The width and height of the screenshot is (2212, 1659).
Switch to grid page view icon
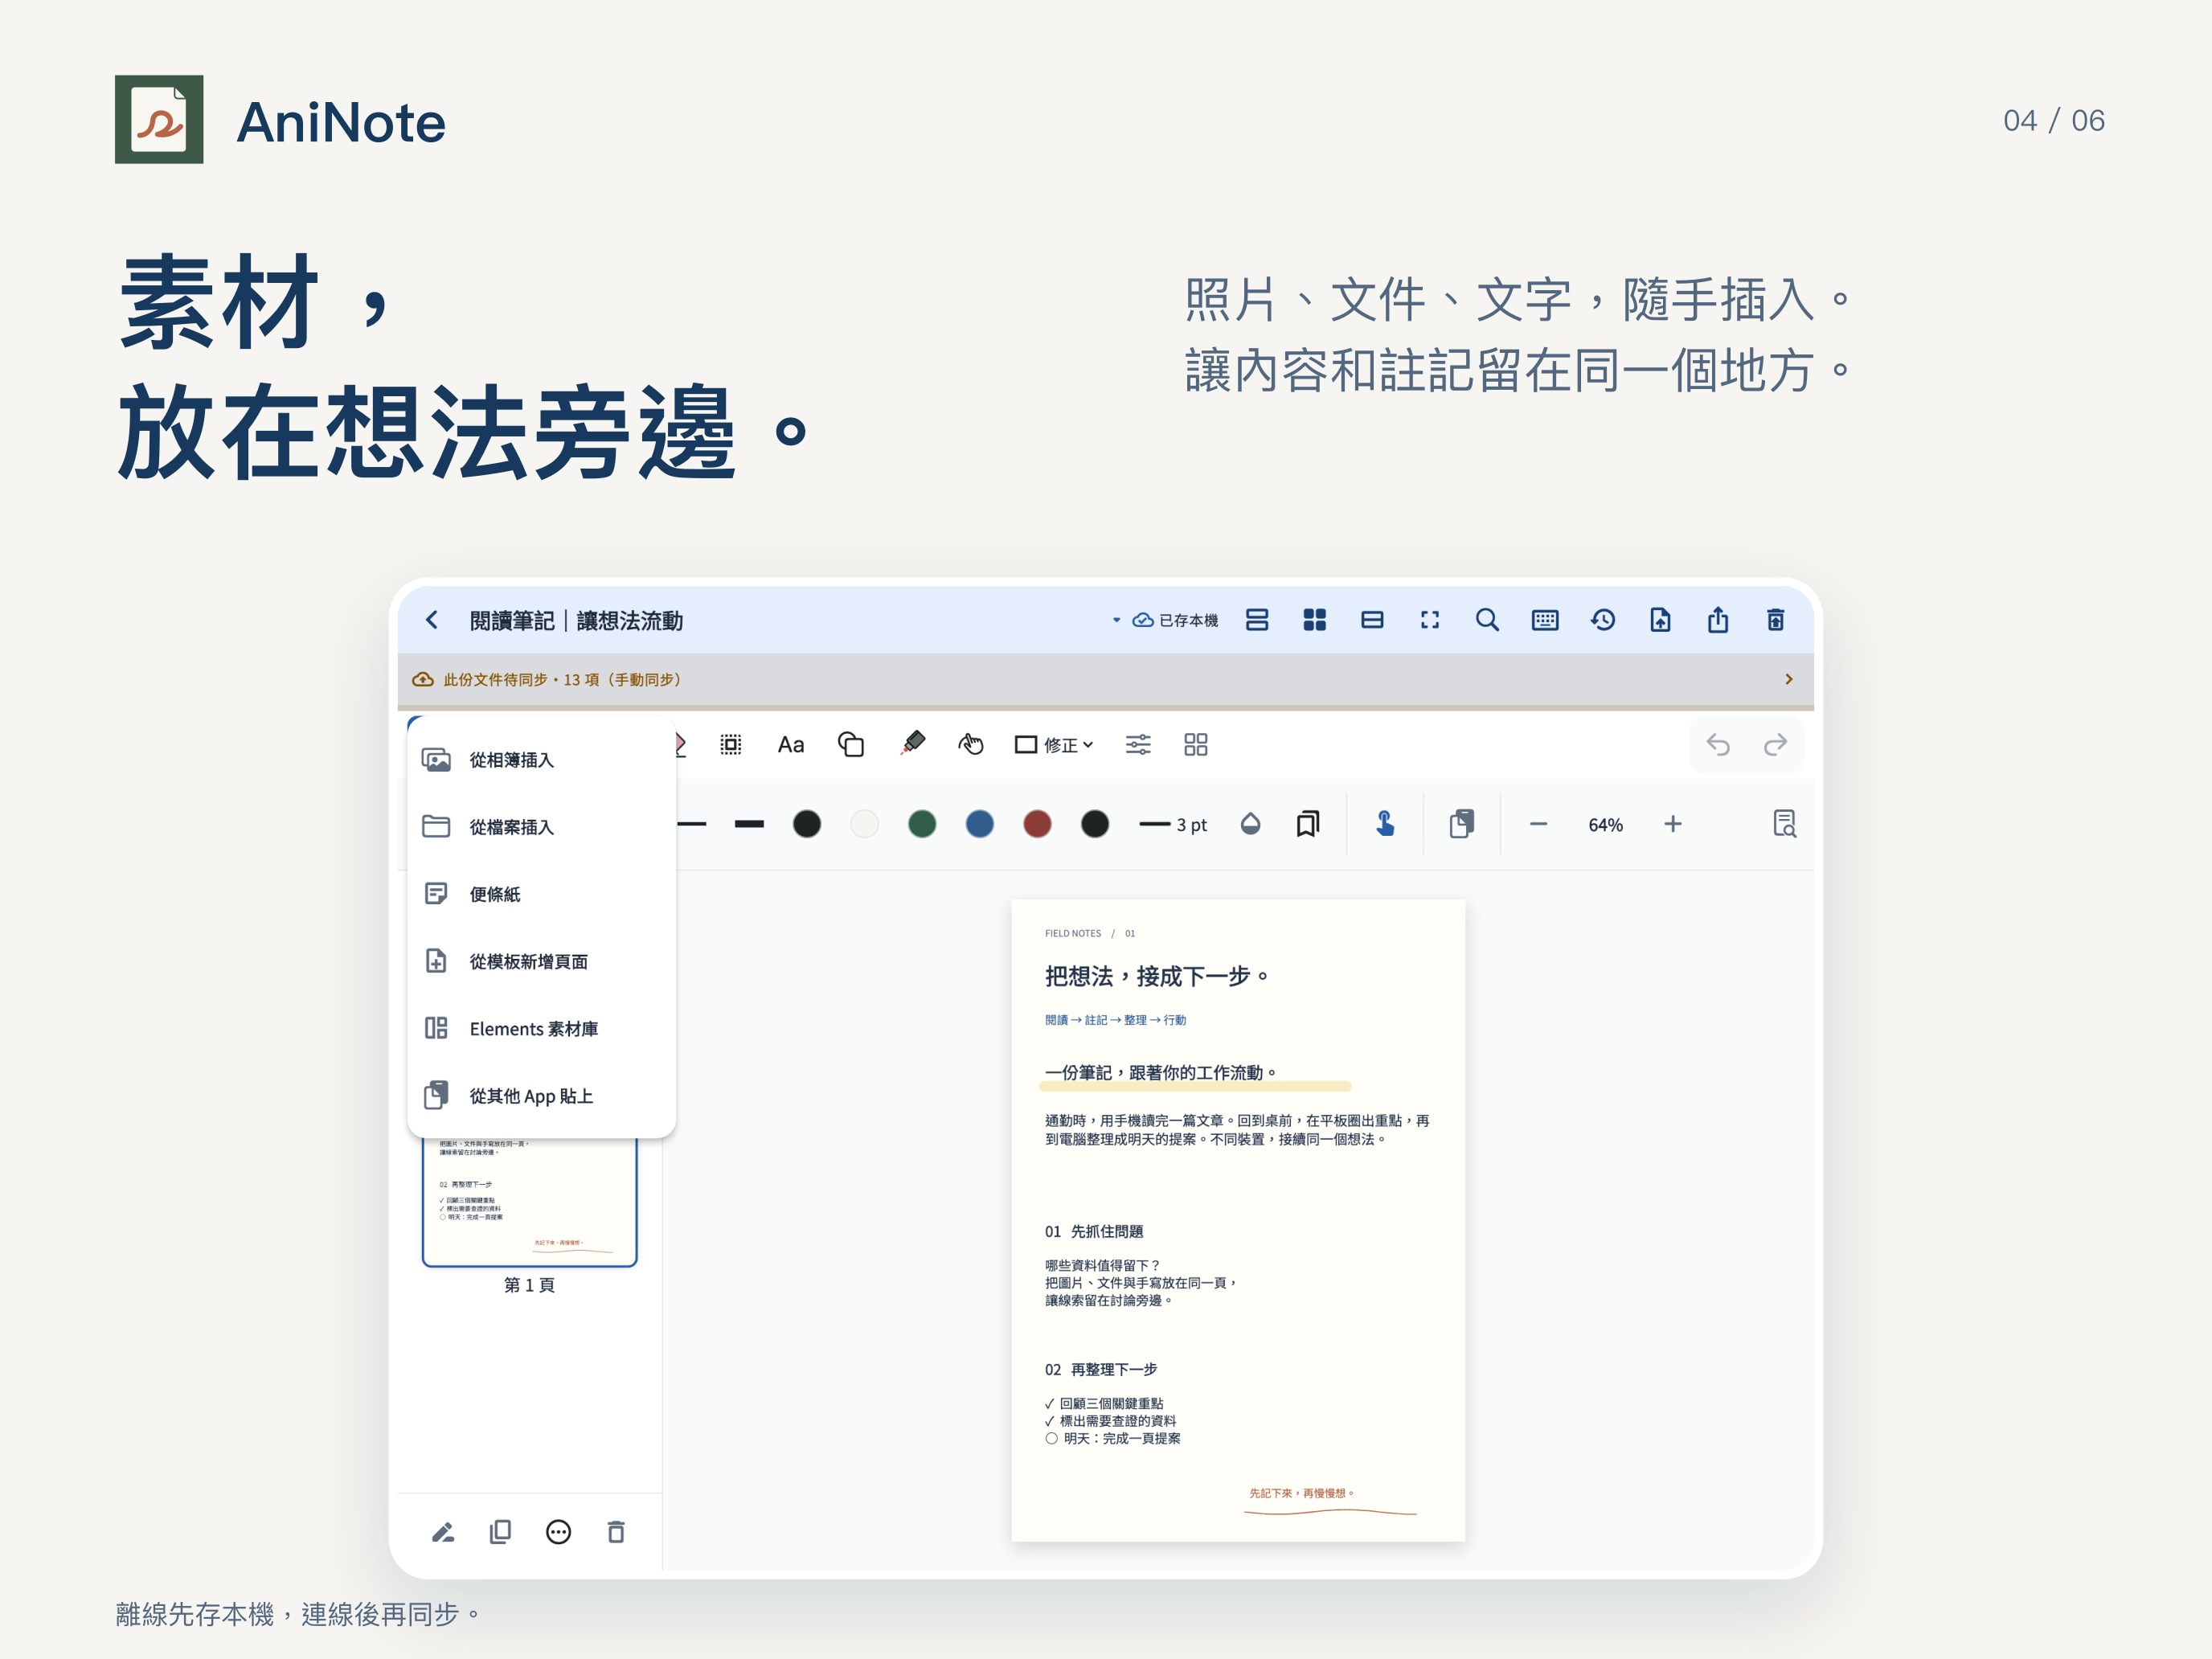click(1315, 620)
